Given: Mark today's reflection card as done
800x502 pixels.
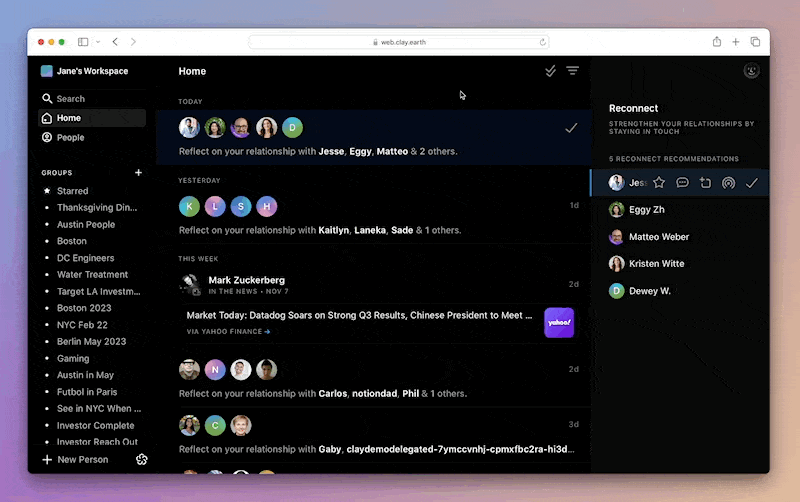Looking at the screenshot, I should 571,128.
